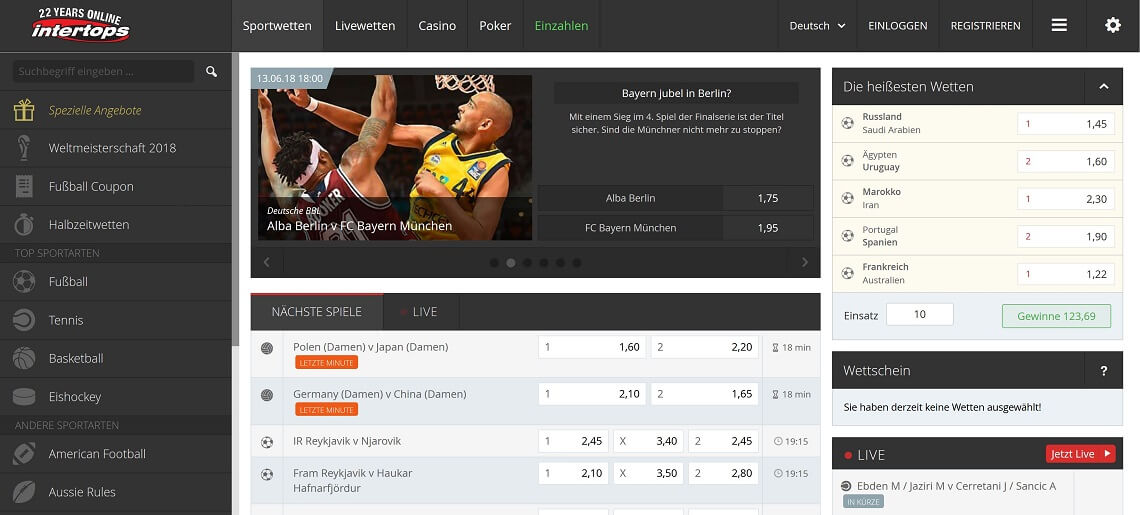Pick Uruguay odds 1,60 in hot bets
This screenshot has width=1140, height=515.
tap(1066, 161)
